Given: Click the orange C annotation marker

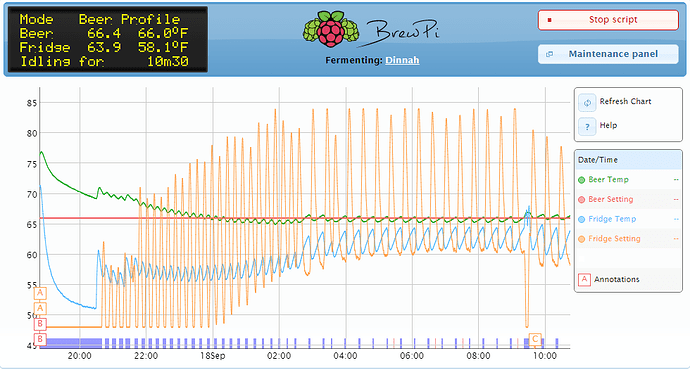Looking at the screenshot, I should (535, 339).
